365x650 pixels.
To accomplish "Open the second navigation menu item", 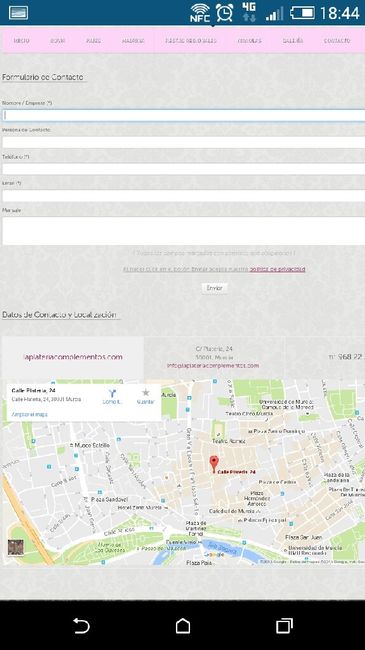I will pos(58,41).
